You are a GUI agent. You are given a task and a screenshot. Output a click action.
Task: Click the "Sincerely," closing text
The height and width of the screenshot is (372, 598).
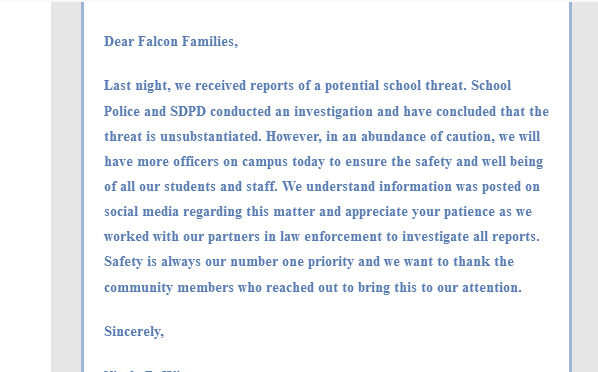pyautogui.click(x=134, y=332)
